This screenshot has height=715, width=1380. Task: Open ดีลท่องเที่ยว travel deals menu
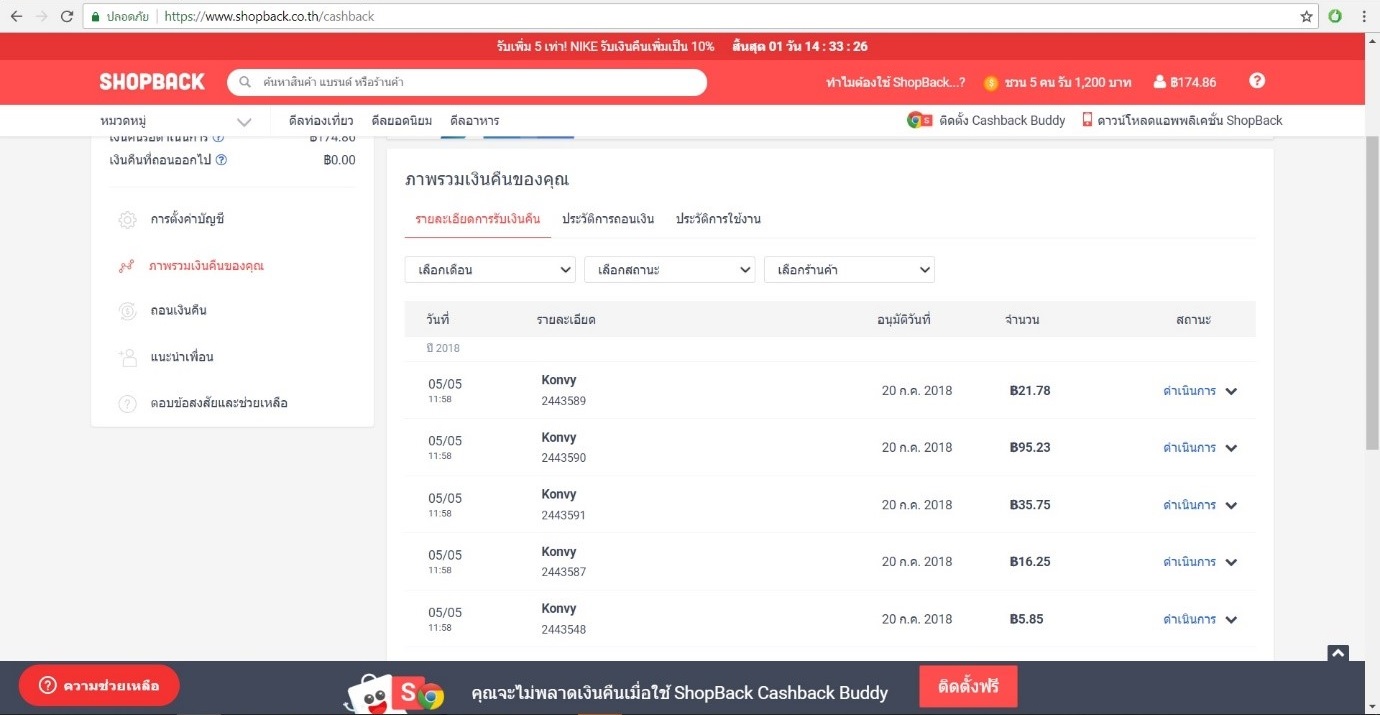[x=321, y=120]
